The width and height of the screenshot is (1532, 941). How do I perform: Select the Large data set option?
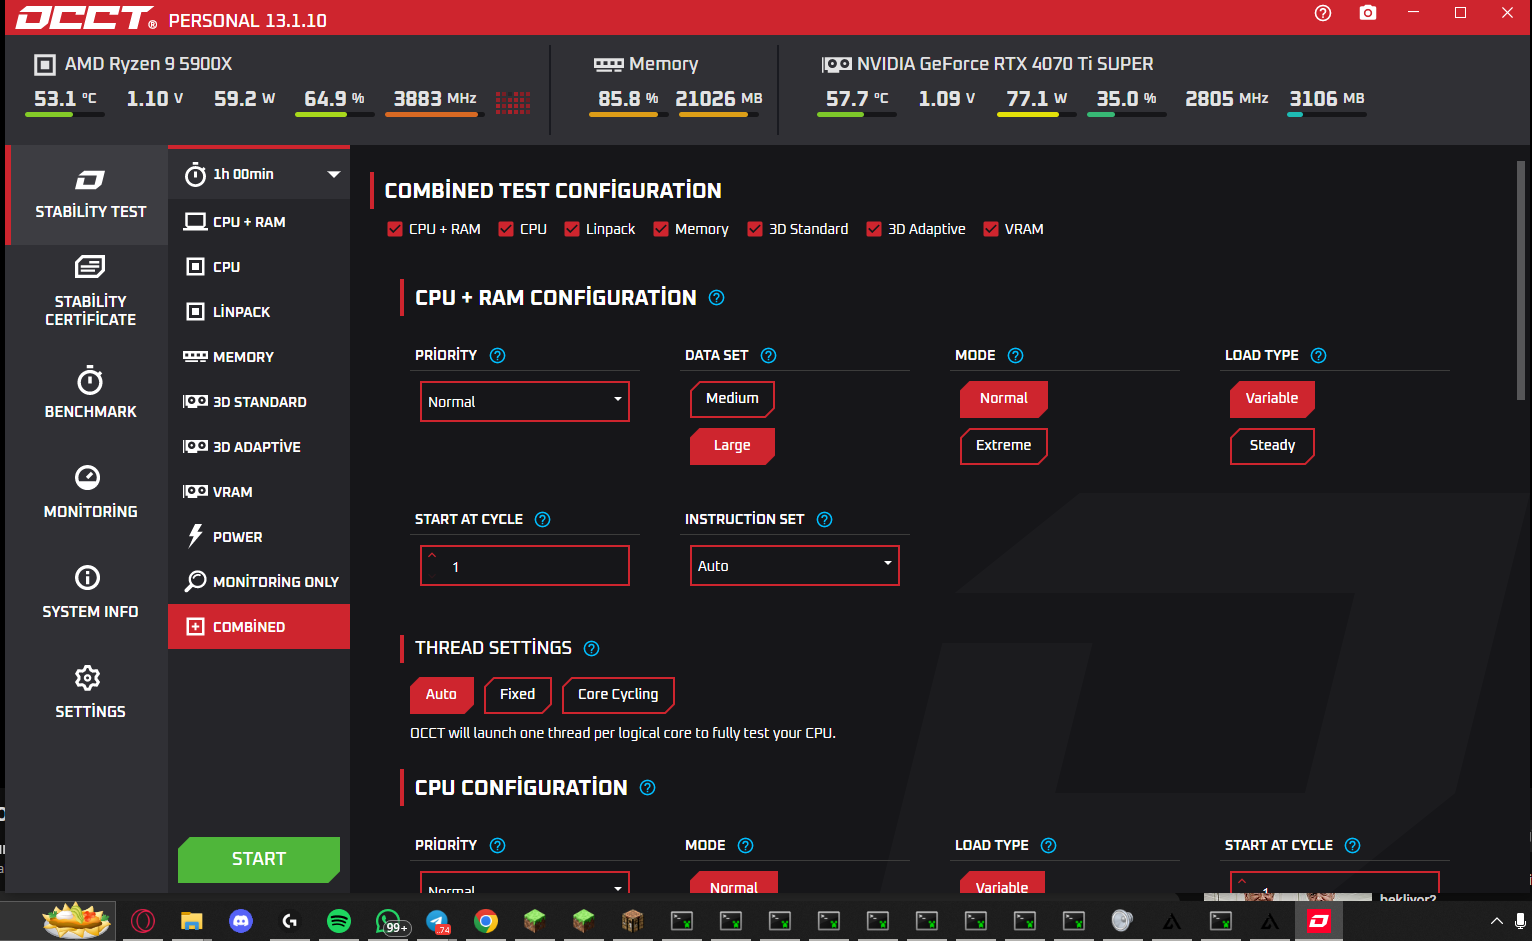coord(732,446)
